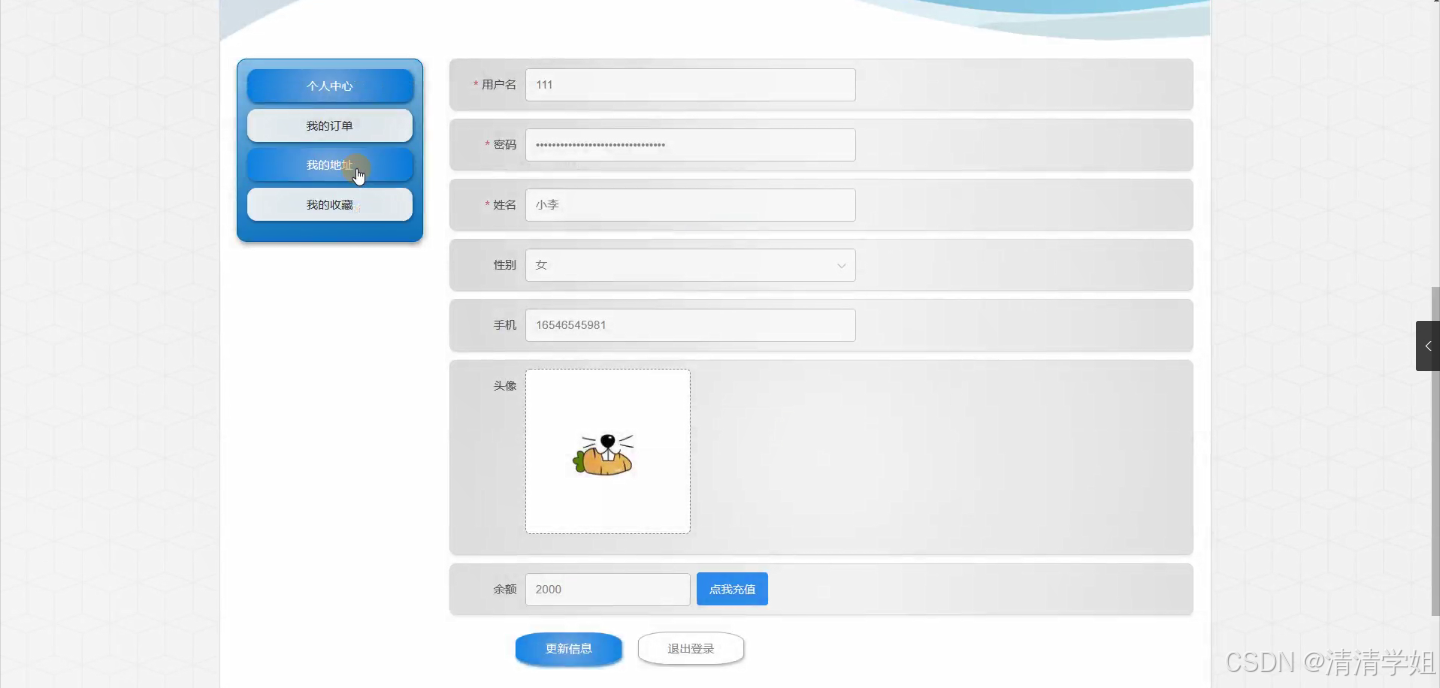The width and height of the screenshot is (1440, 688).
Task: Click the 性别 dropdown chevron arrow
Action: [841, 265]
